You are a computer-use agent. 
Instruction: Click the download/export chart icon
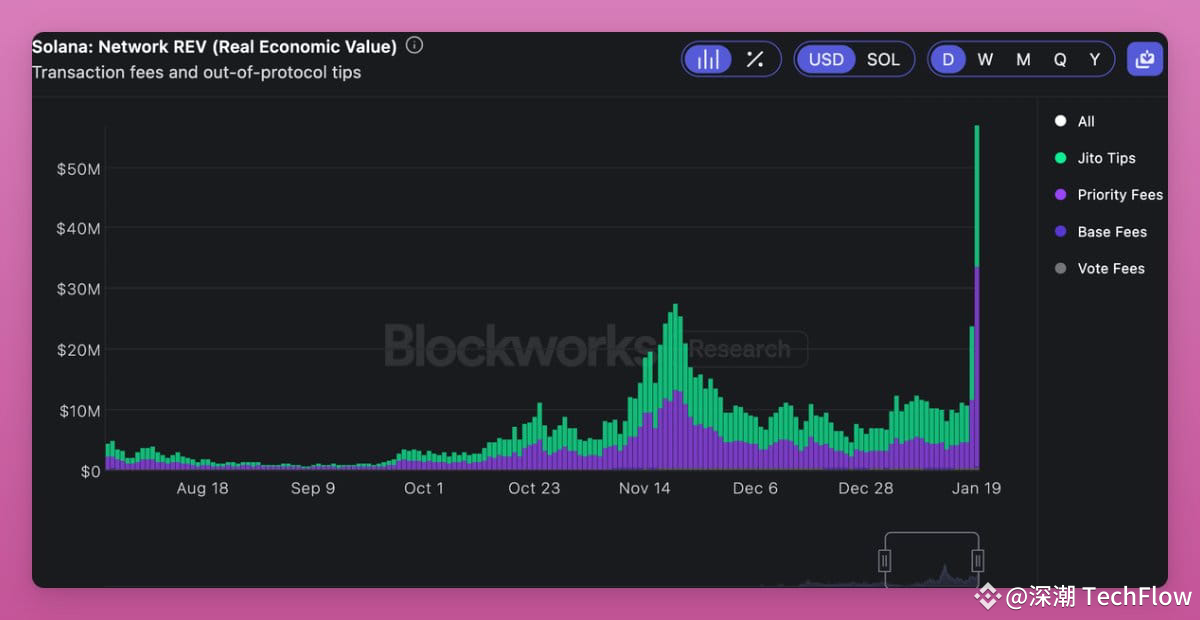1144,59
